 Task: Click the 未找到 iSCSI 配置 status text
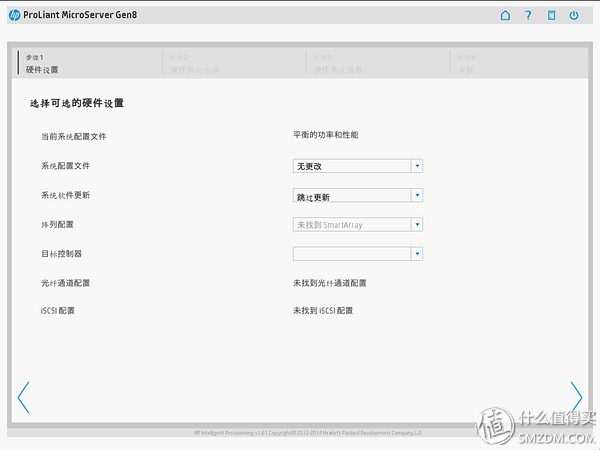pos(323,310)
